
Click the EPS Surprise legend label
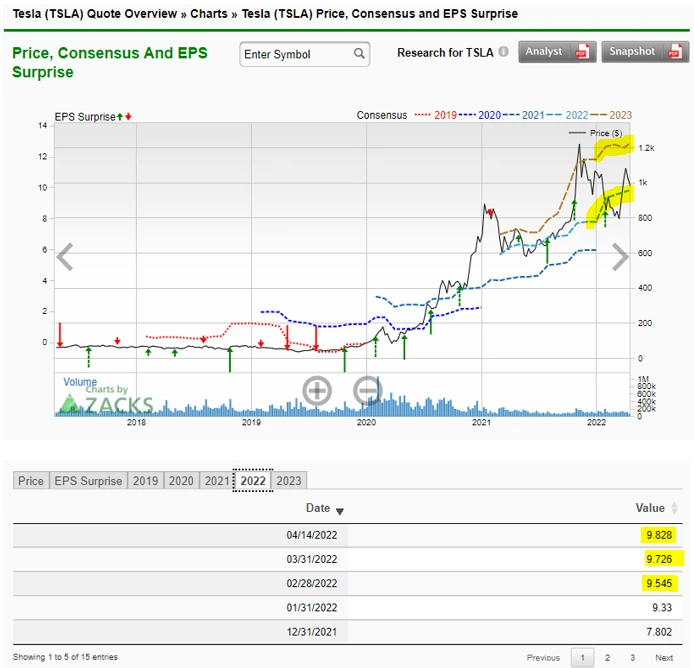(85, 117)
